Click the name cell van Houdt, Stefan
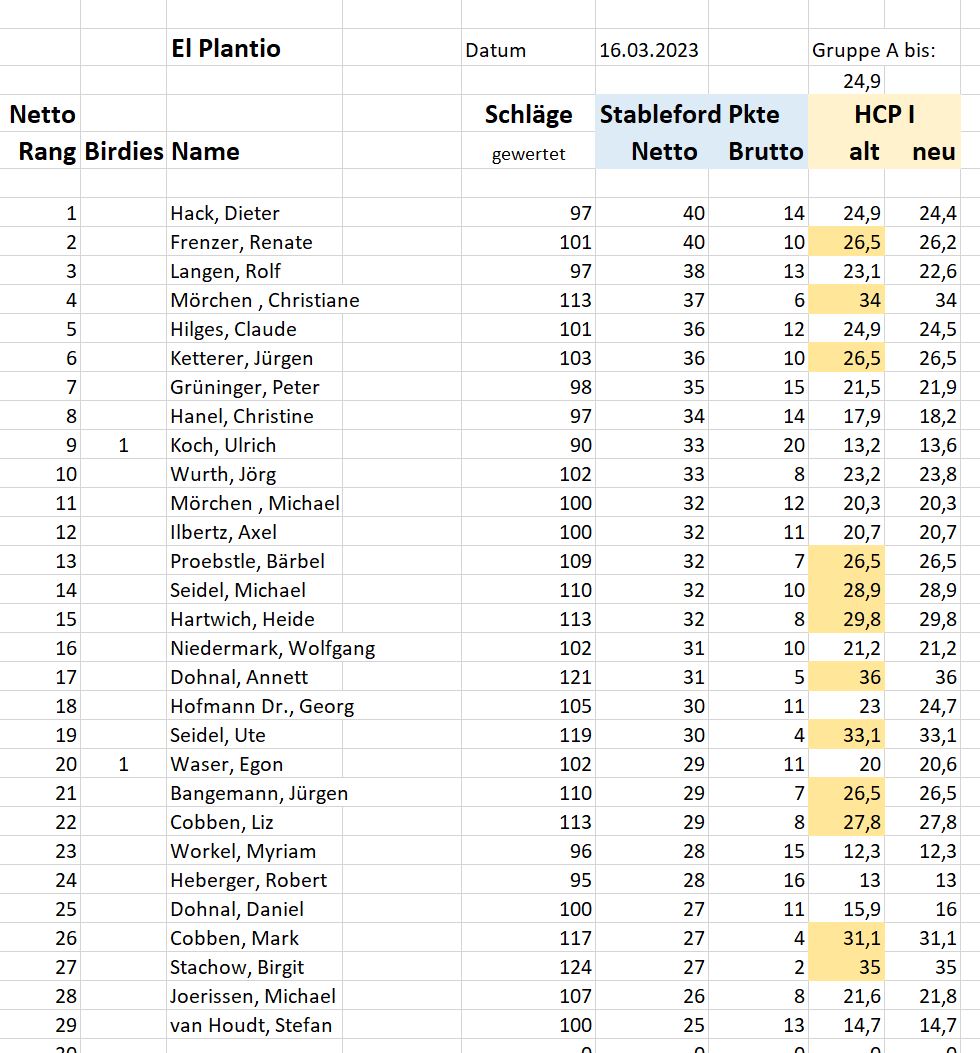 (x=254, y=1025)
